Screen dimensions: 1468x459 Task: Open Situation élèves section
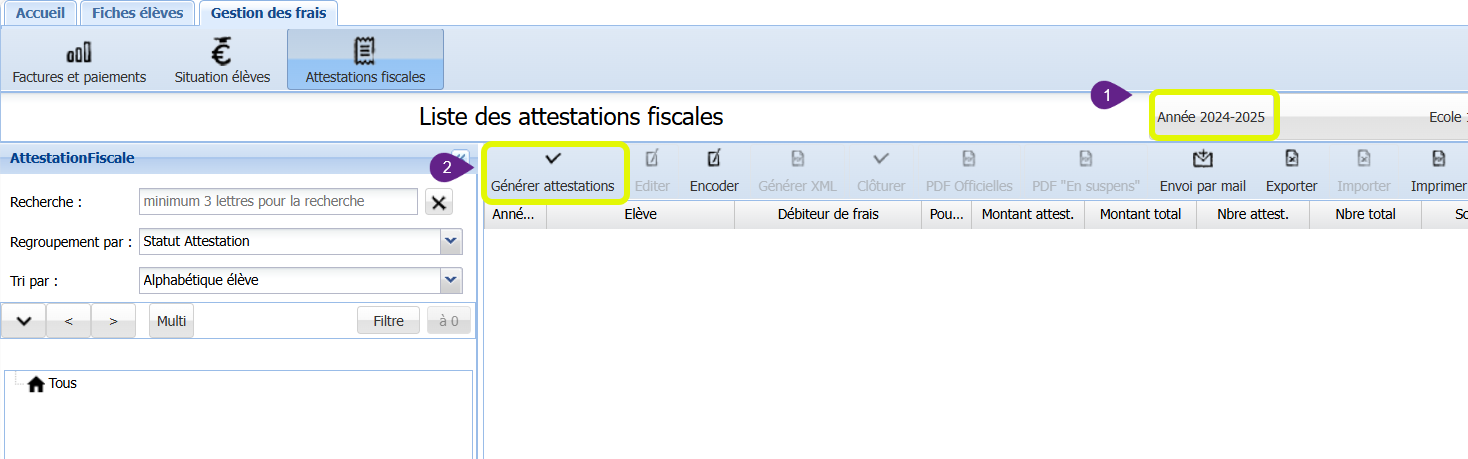coord(222,62)
